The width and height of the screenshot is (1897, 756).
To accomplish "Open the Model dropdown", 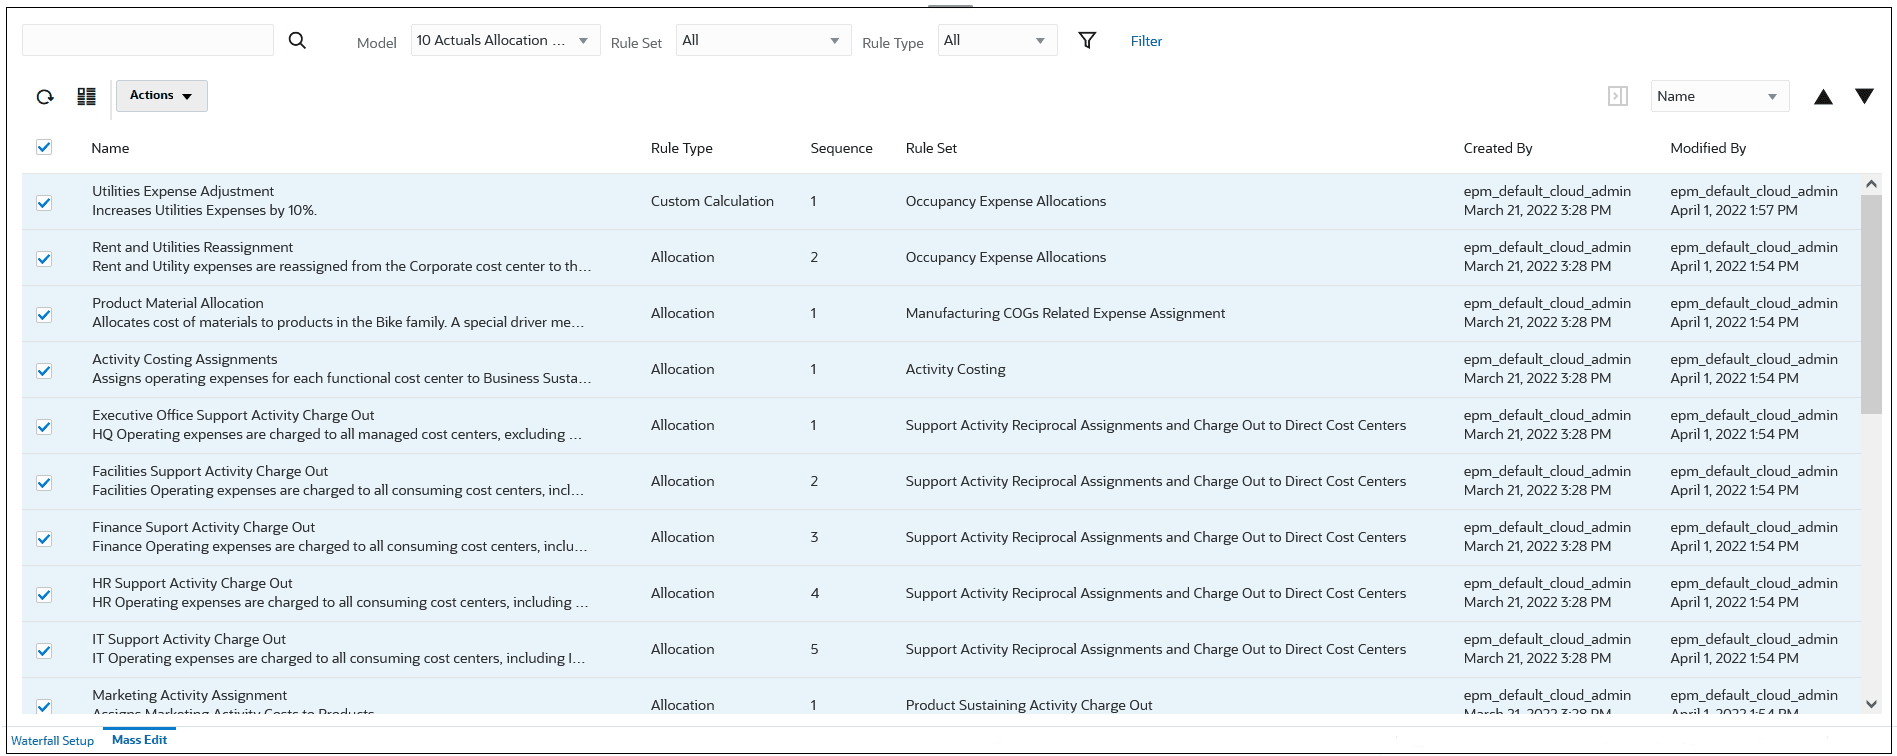I will [x=505, y=41].
